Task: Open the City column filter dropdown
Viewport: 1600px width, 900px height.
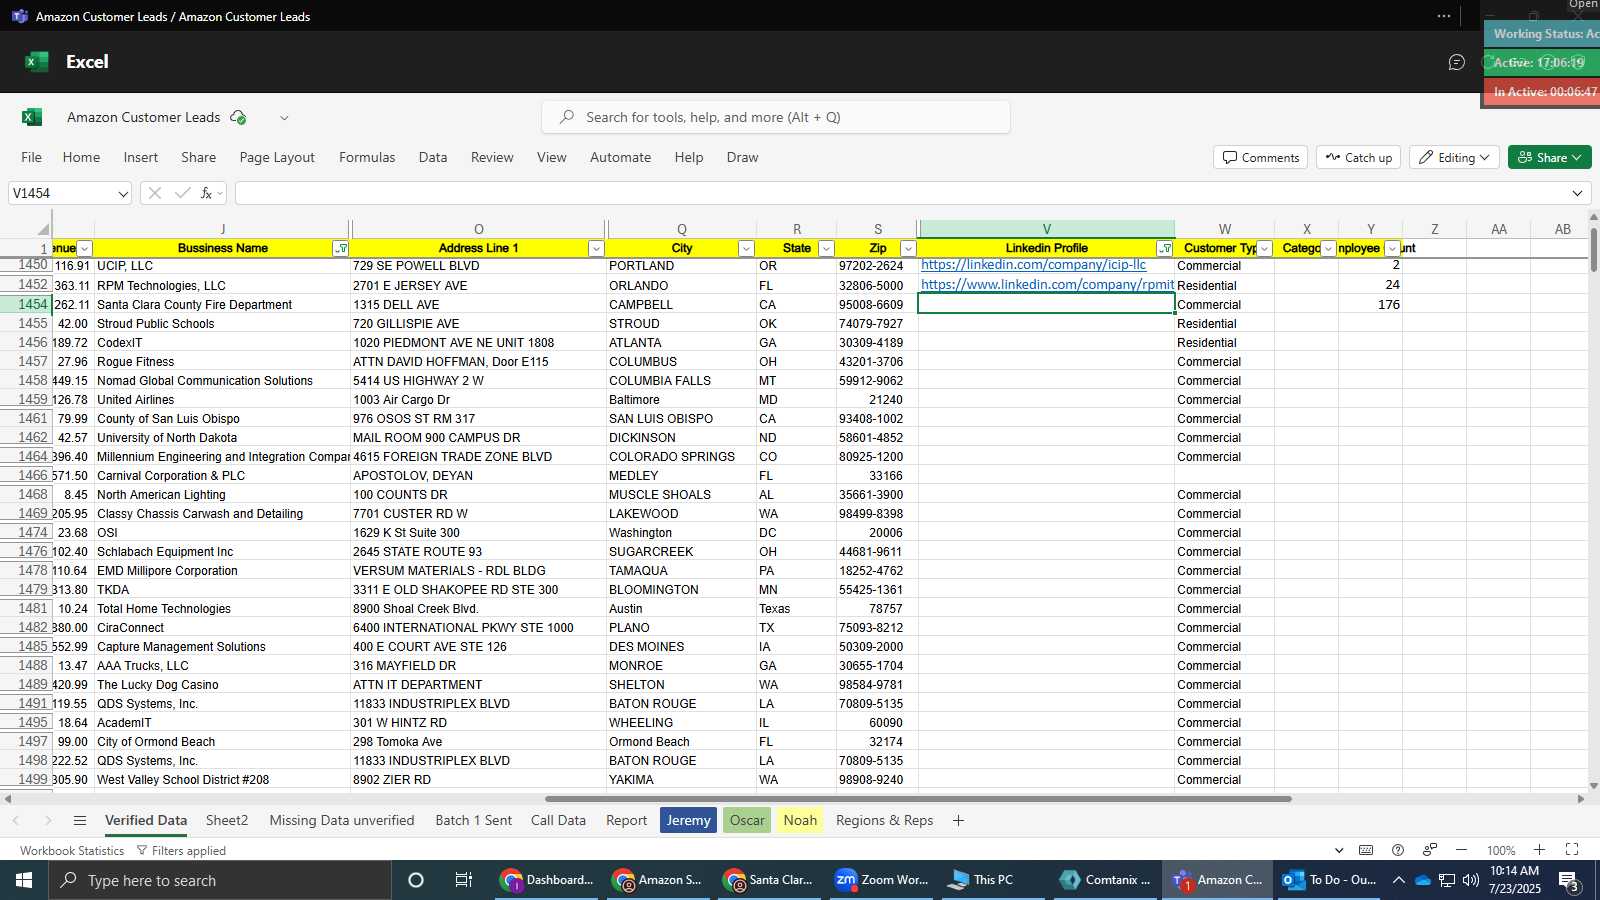Action: click(x=746, y=248)
